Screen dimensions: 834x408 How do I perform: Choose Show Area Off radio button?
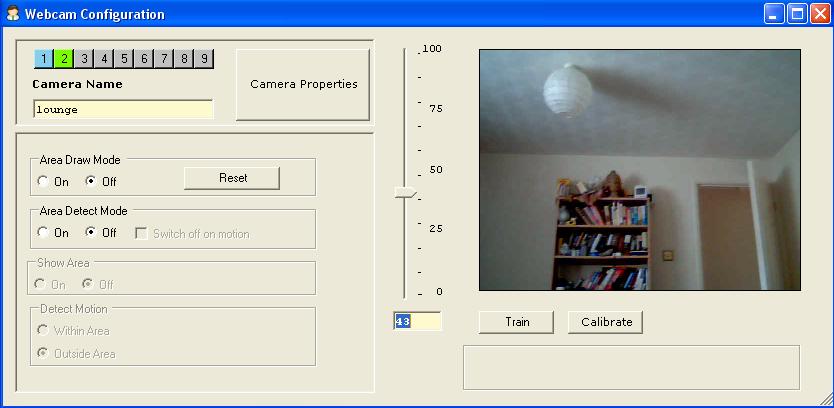(87, 284)
